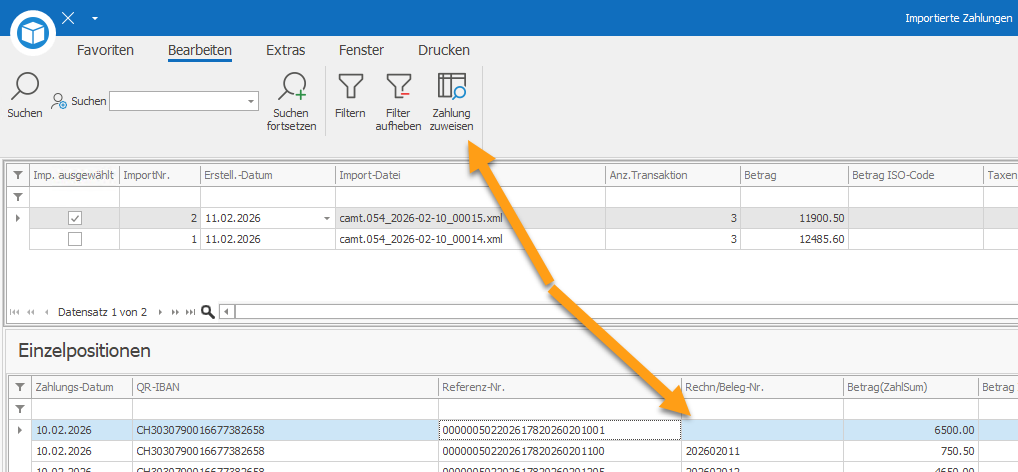Click amount cell 12485.60
This screenshot has height=472, width=1018.
point(794,239)
